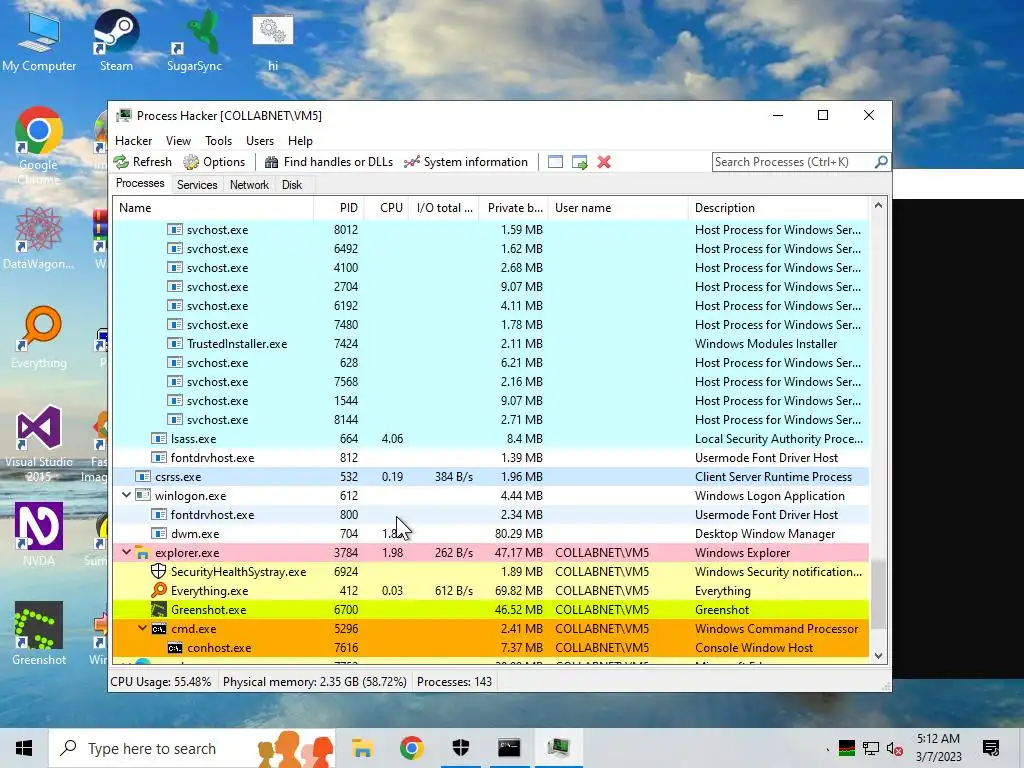The image size is (1024, 768).
Task: Open Options from the toolbar
Action: pyautogui.click(x=214, y=162)
